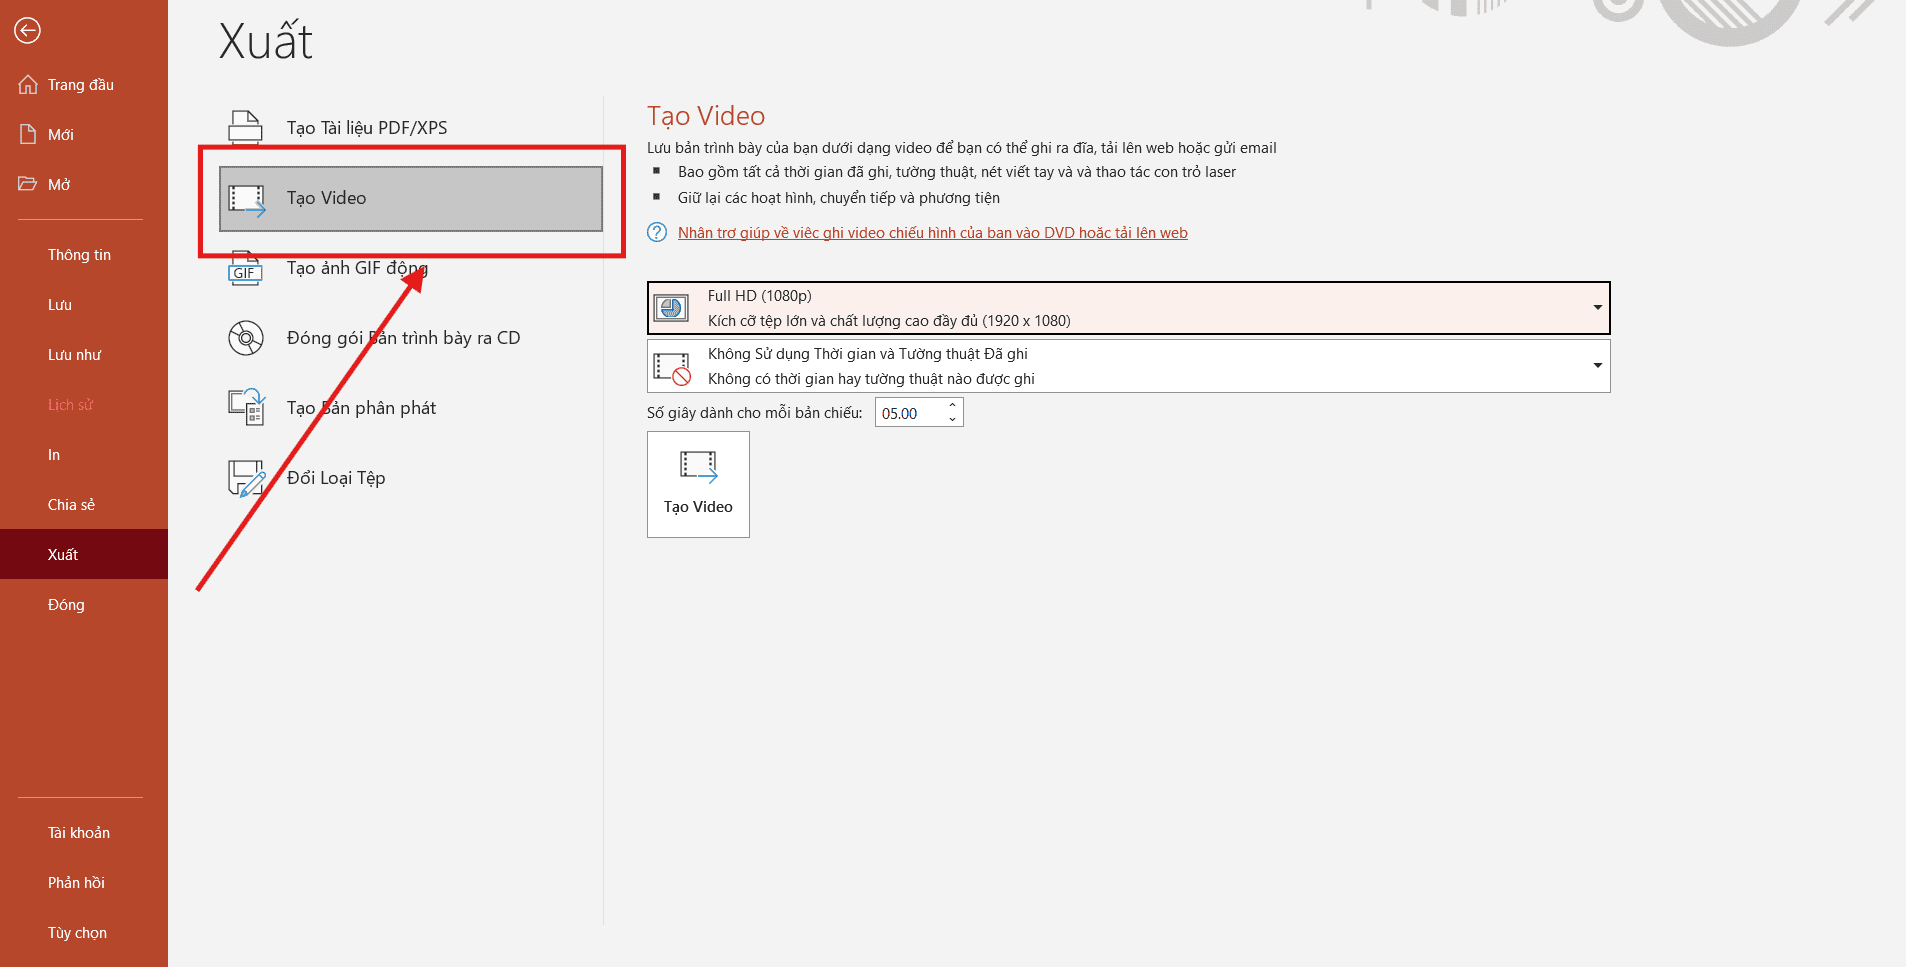Viewport: 1906px width, 967px height.
Task: Click the back arrow icon
Action: click(x=27, y=31)
